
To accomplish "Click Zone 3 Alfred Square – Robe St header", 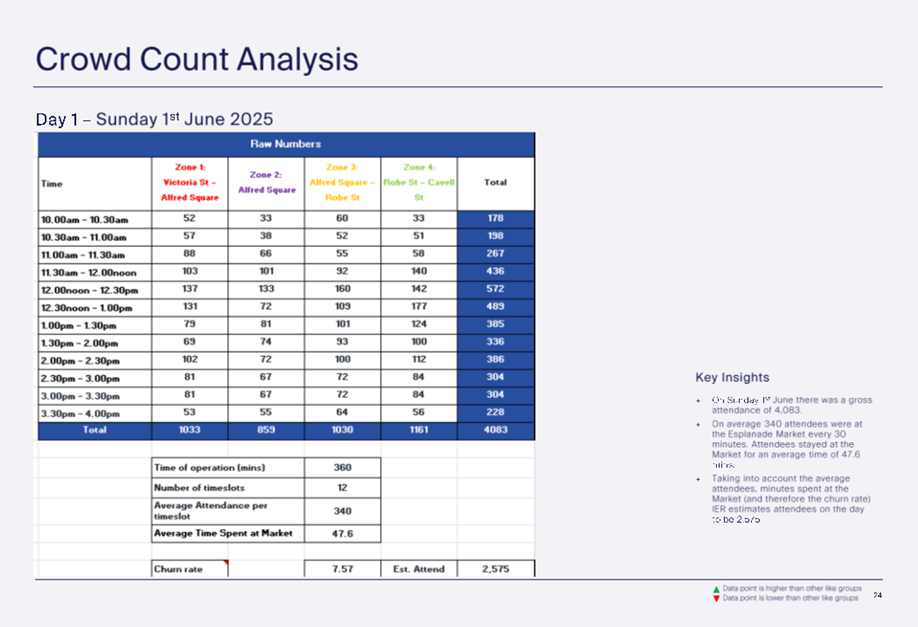I will point(341,183).
